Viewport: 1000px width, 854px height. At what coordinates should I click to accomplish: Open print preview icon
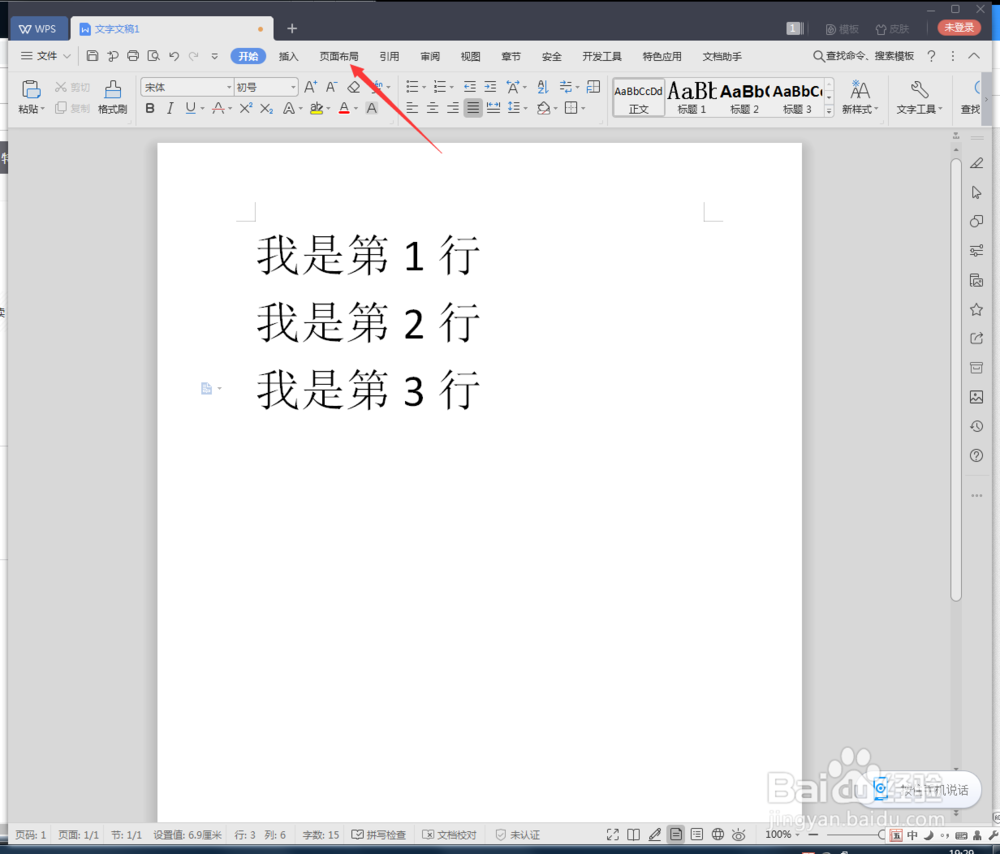(153, 56)
